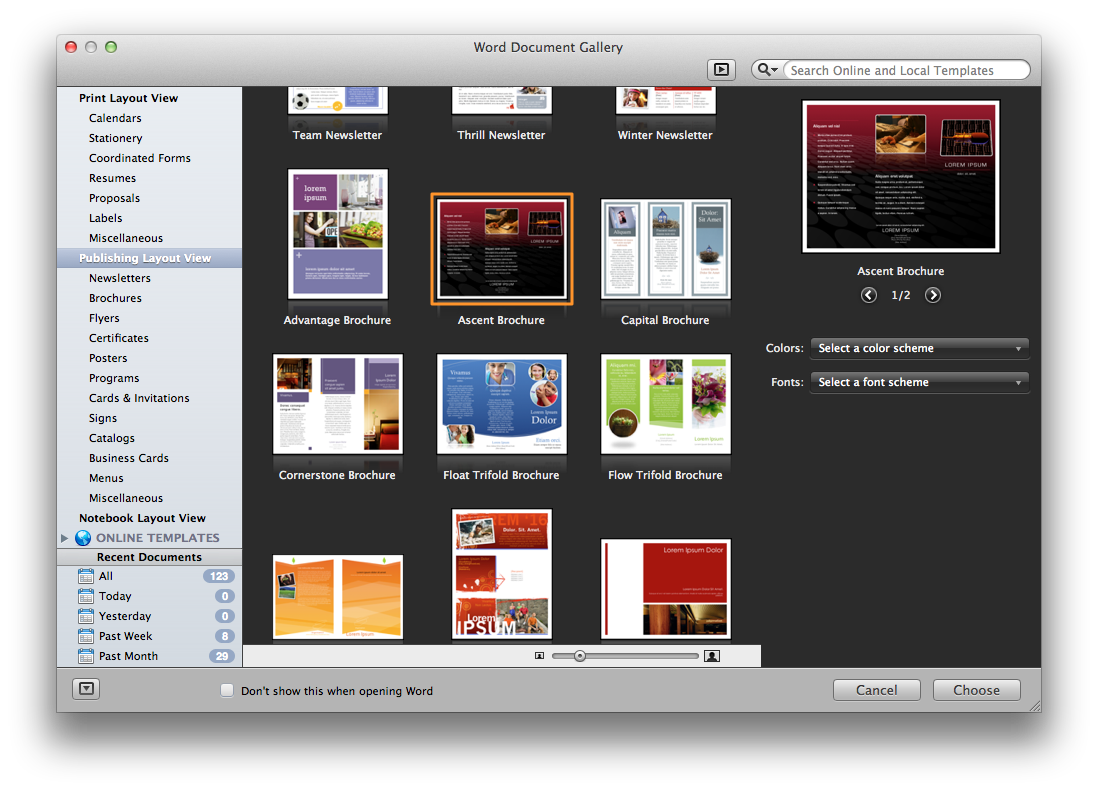The width and height of the screenshot is (1098, 791).
Task: Open the Labels category
Action: pos(105,218)
